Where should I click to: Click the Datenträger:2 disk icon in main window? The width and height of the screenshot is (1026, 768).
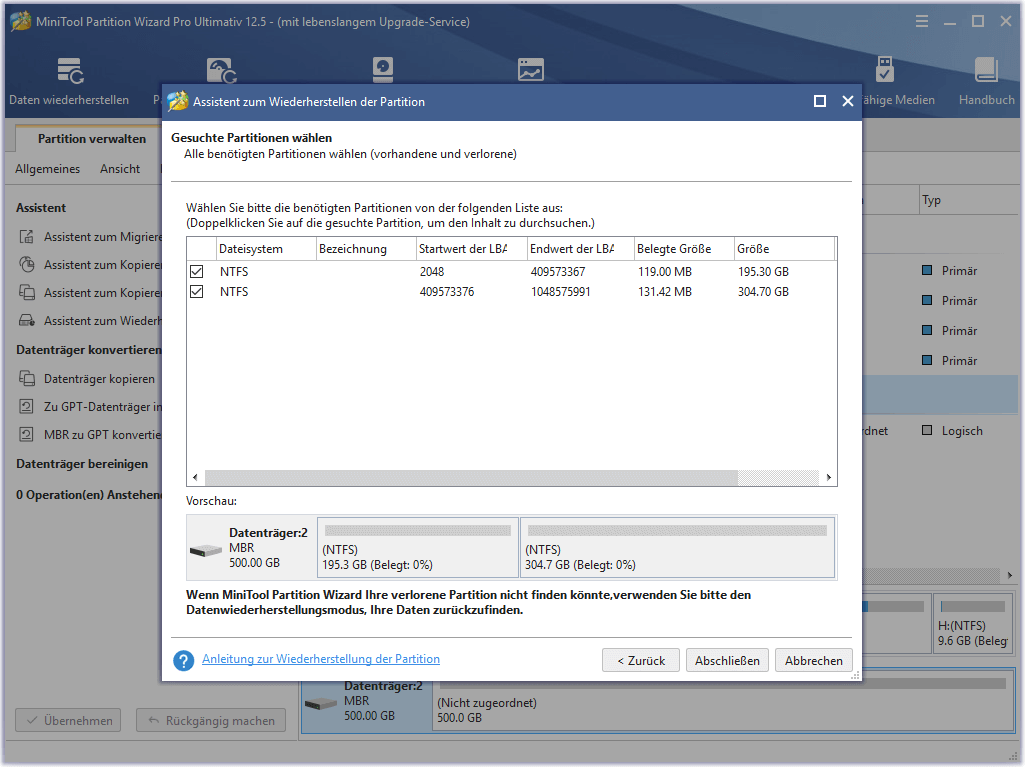(321, 704)
